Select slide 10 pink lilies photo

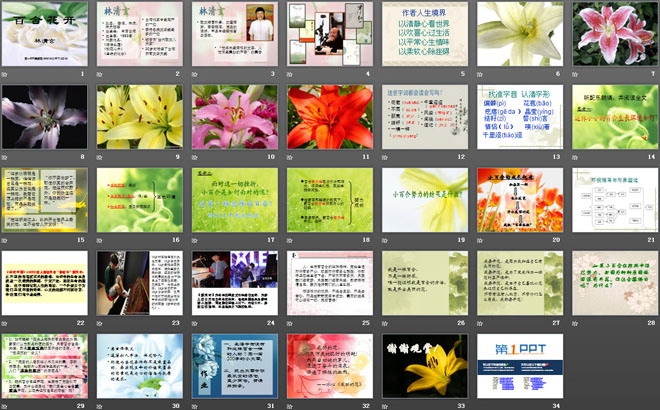pyautogui.click(x=235, y=117)
